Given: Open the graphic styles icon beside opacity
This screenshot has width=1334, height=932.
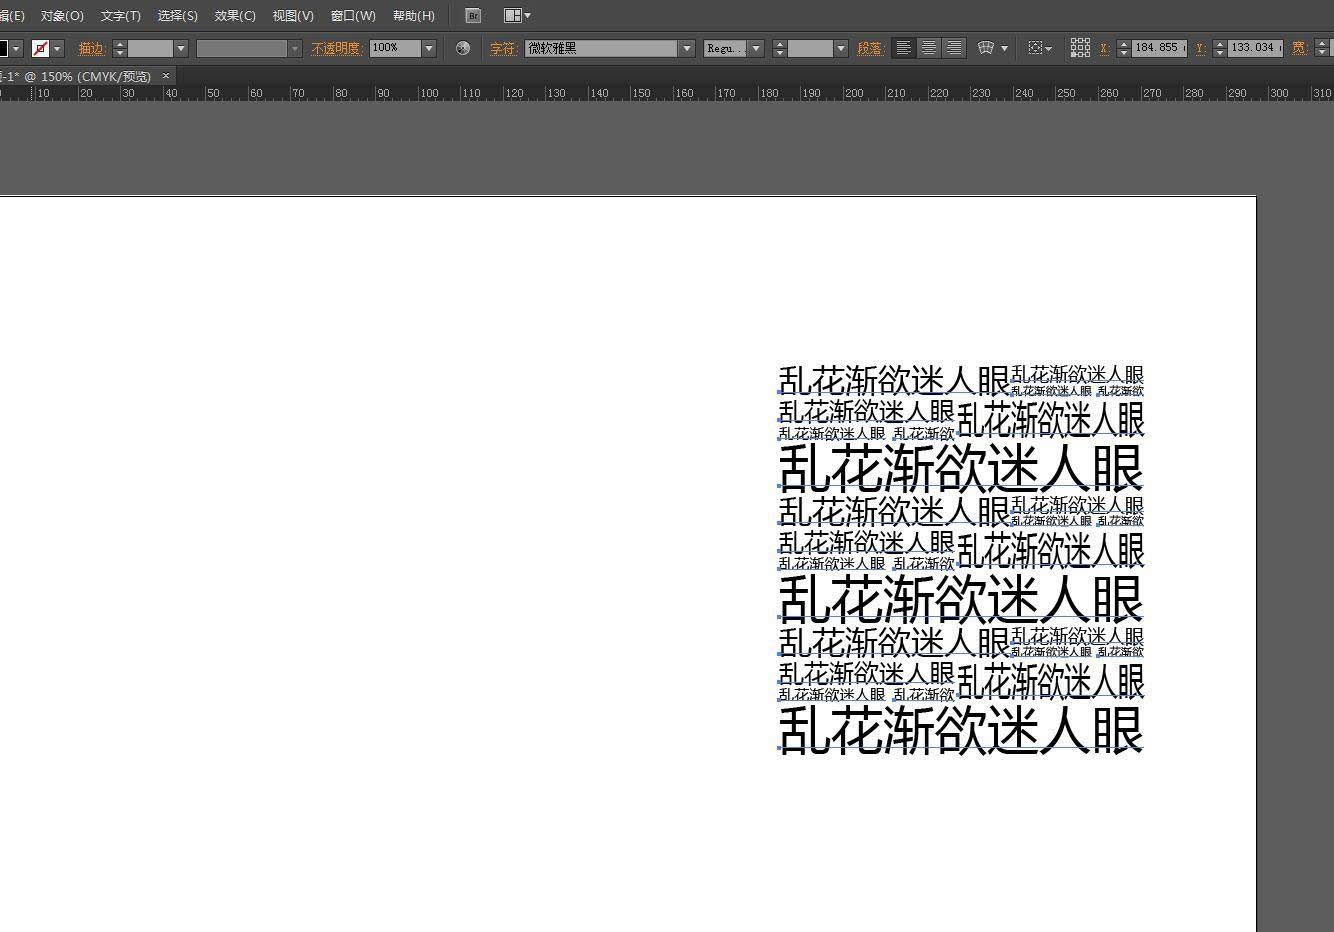Looking at the screenshot, I should [x=462, y=47].
